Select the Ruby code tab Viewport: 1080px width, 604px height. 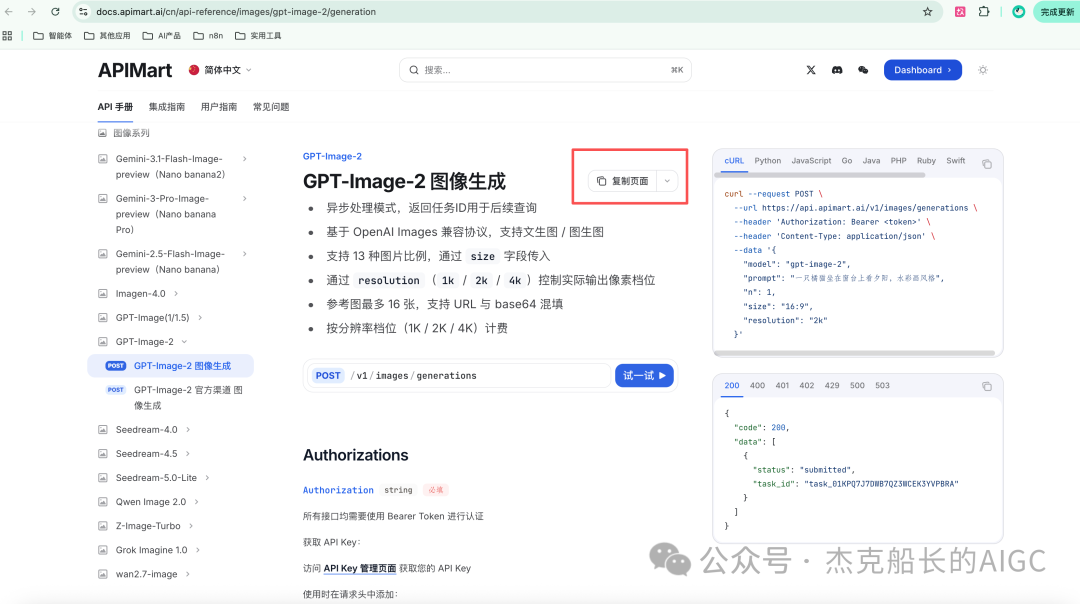pyautogui.click(x=926, y=160)
